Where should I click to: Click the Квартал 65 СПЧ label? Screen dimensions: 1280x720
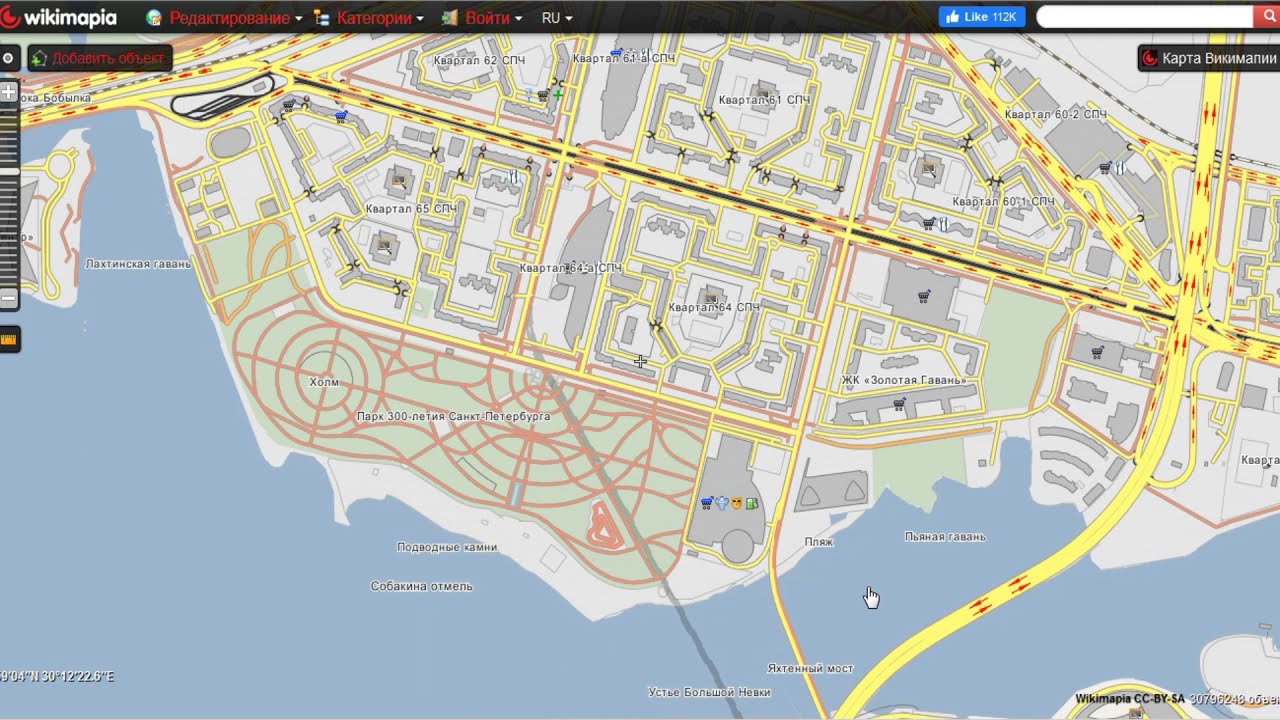[411, 209]
